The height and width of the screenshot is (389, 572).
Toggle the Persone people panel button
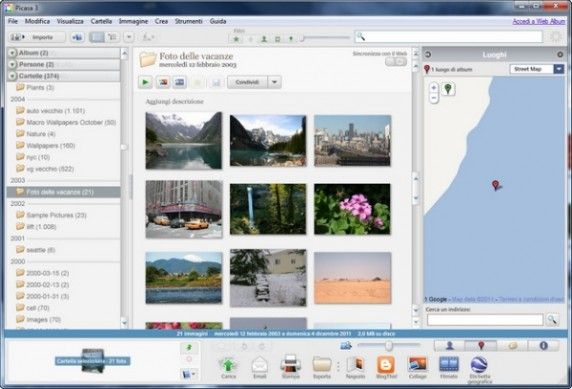(449, 346)
